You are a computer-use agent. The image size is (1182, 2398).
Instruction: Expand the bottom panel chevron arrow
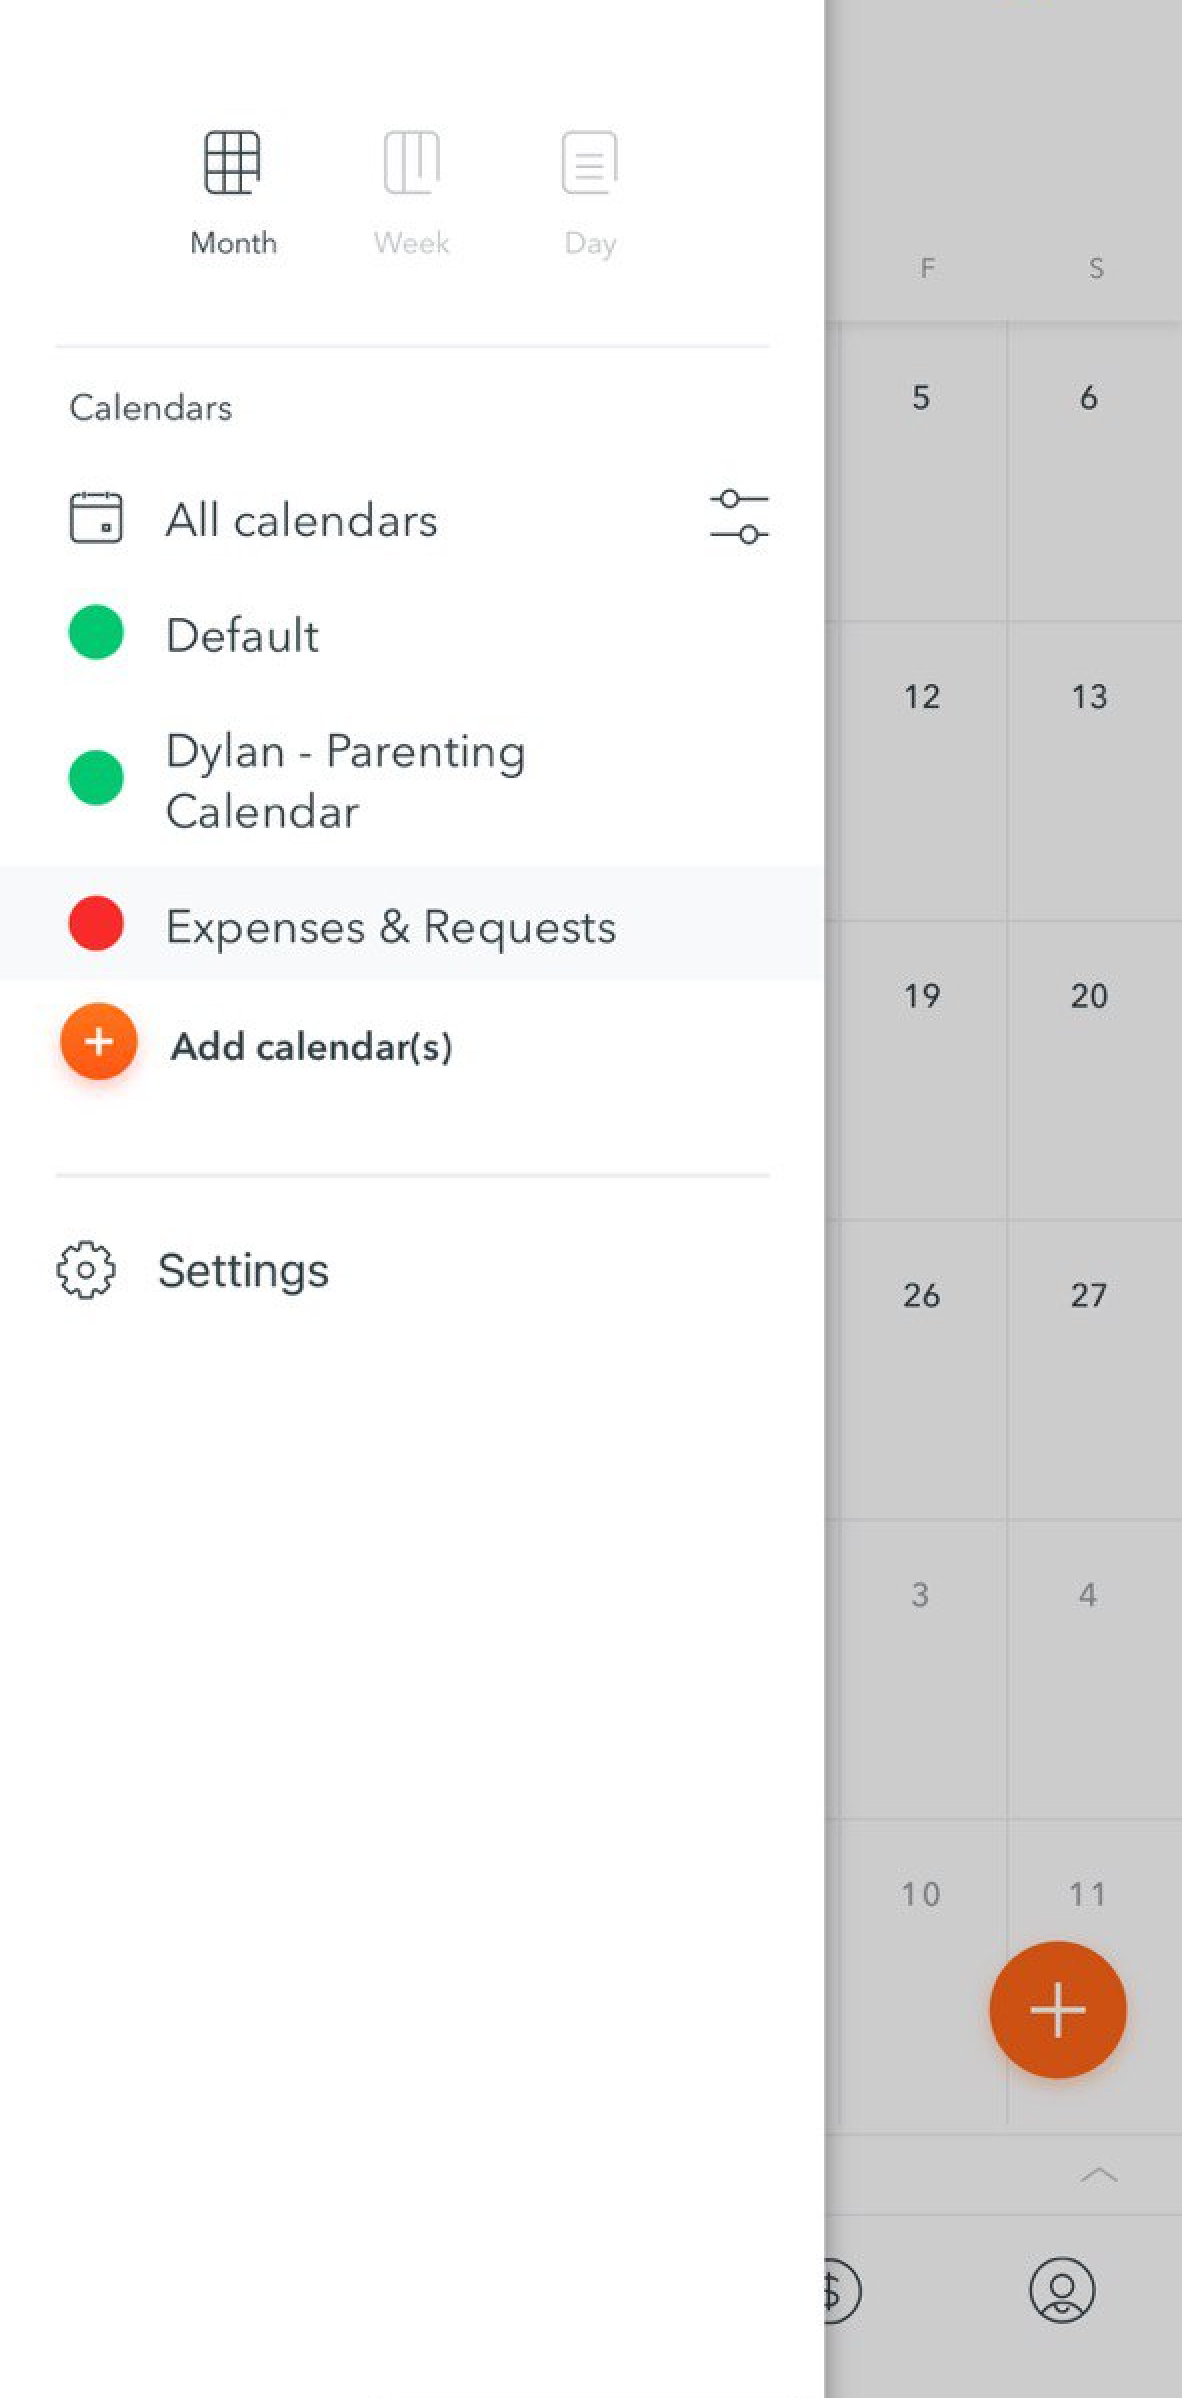point(1099,2175)
